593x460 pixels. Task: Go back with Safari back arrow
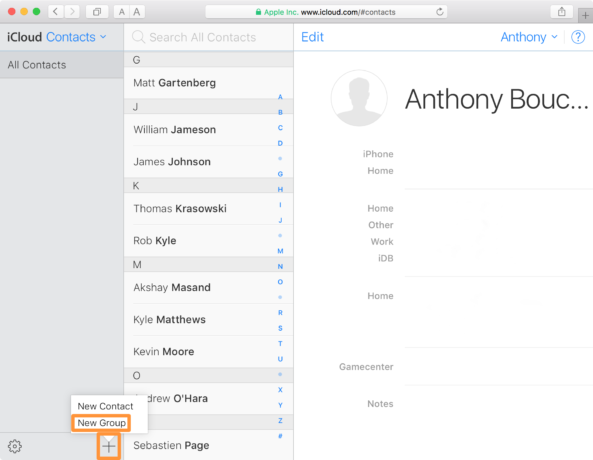click(x=56, y=12)
